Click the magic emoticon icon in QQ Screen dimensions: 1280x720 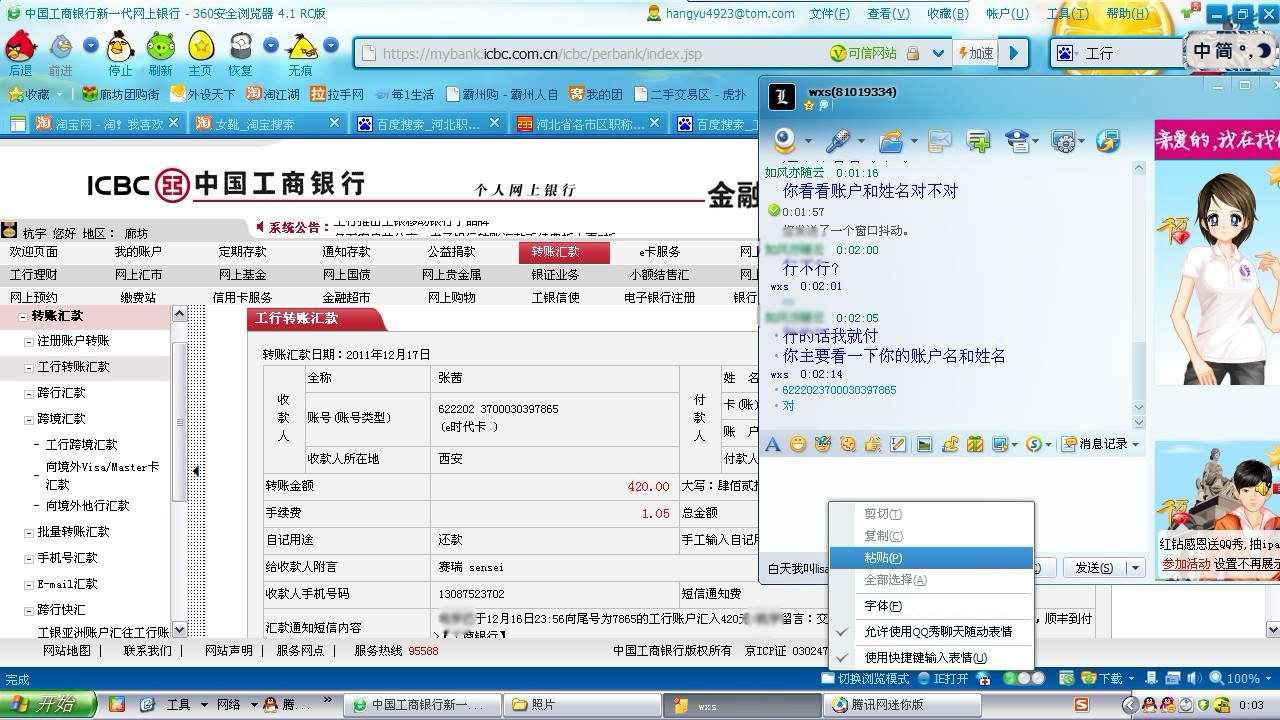(x=823, y=444)
